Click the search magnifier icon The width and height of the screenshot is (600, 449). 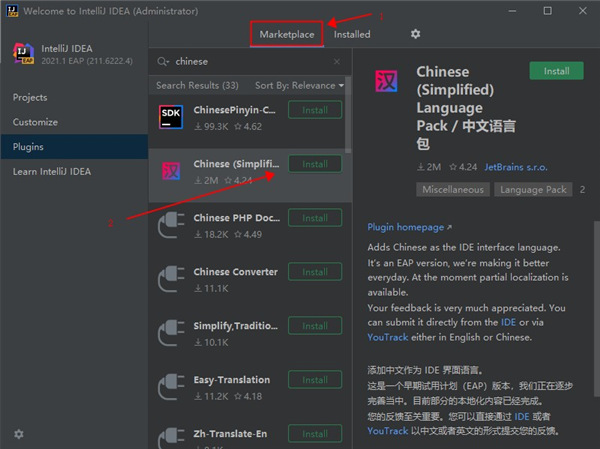(x=165, y=61)
